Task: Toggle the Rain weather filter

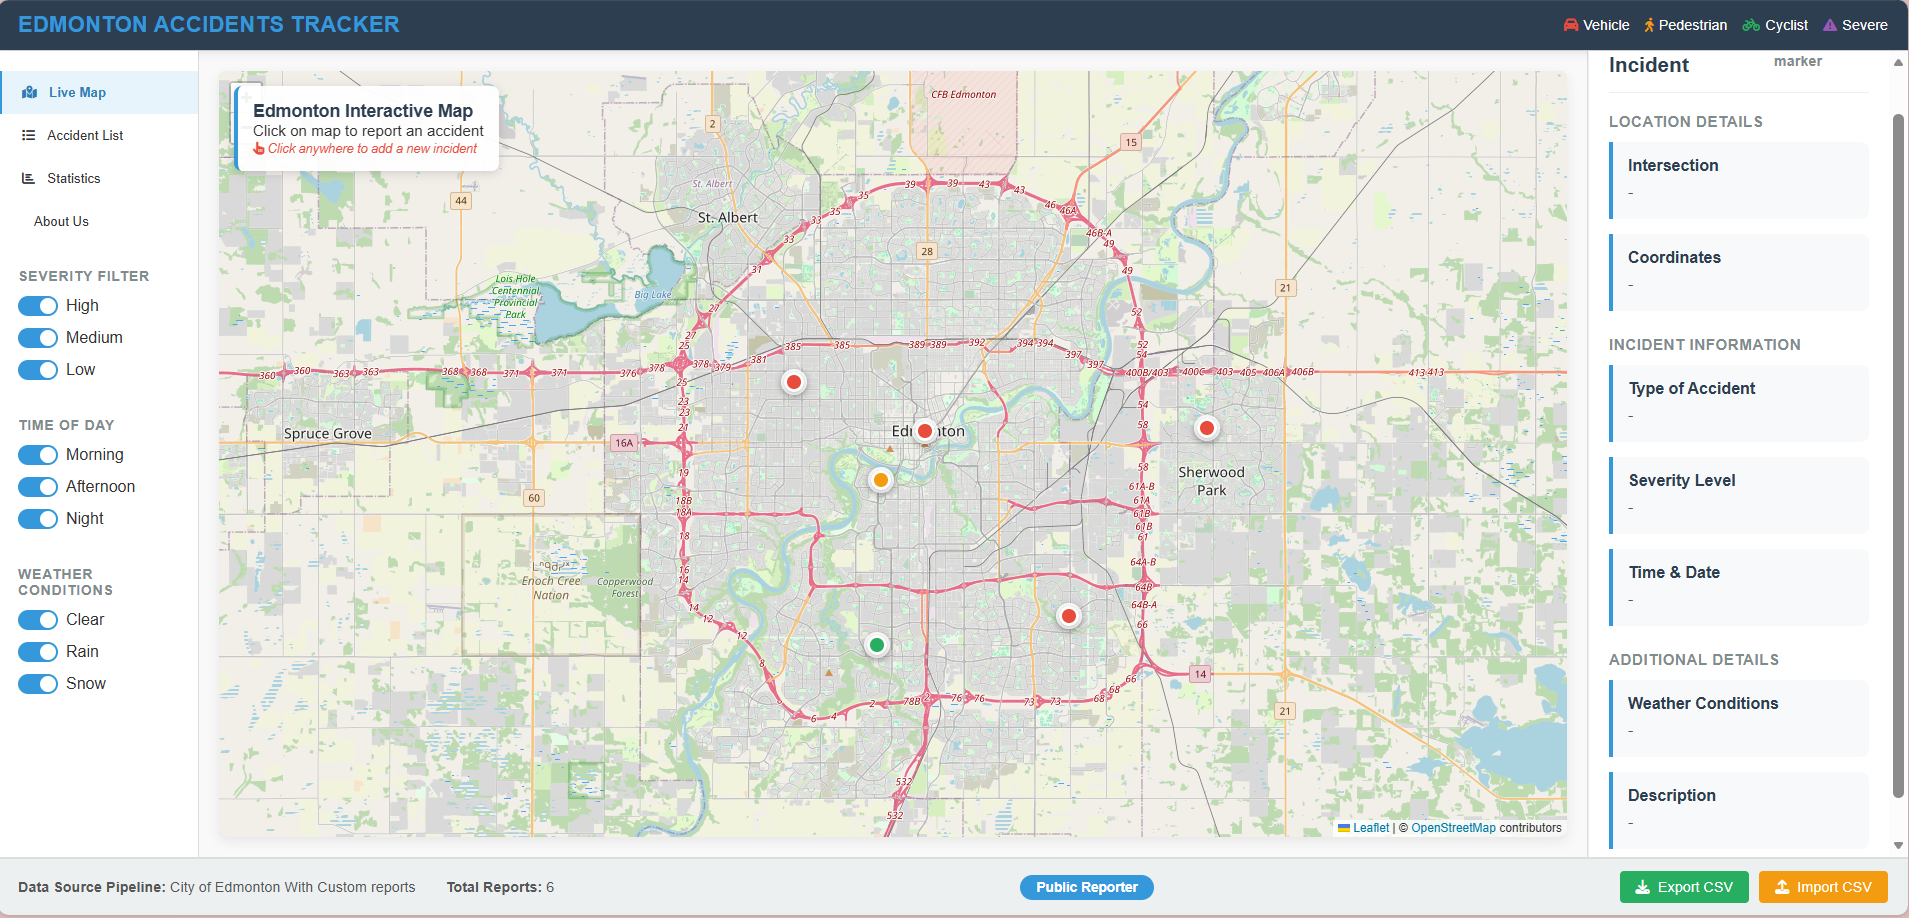Action: coord(38,652)
